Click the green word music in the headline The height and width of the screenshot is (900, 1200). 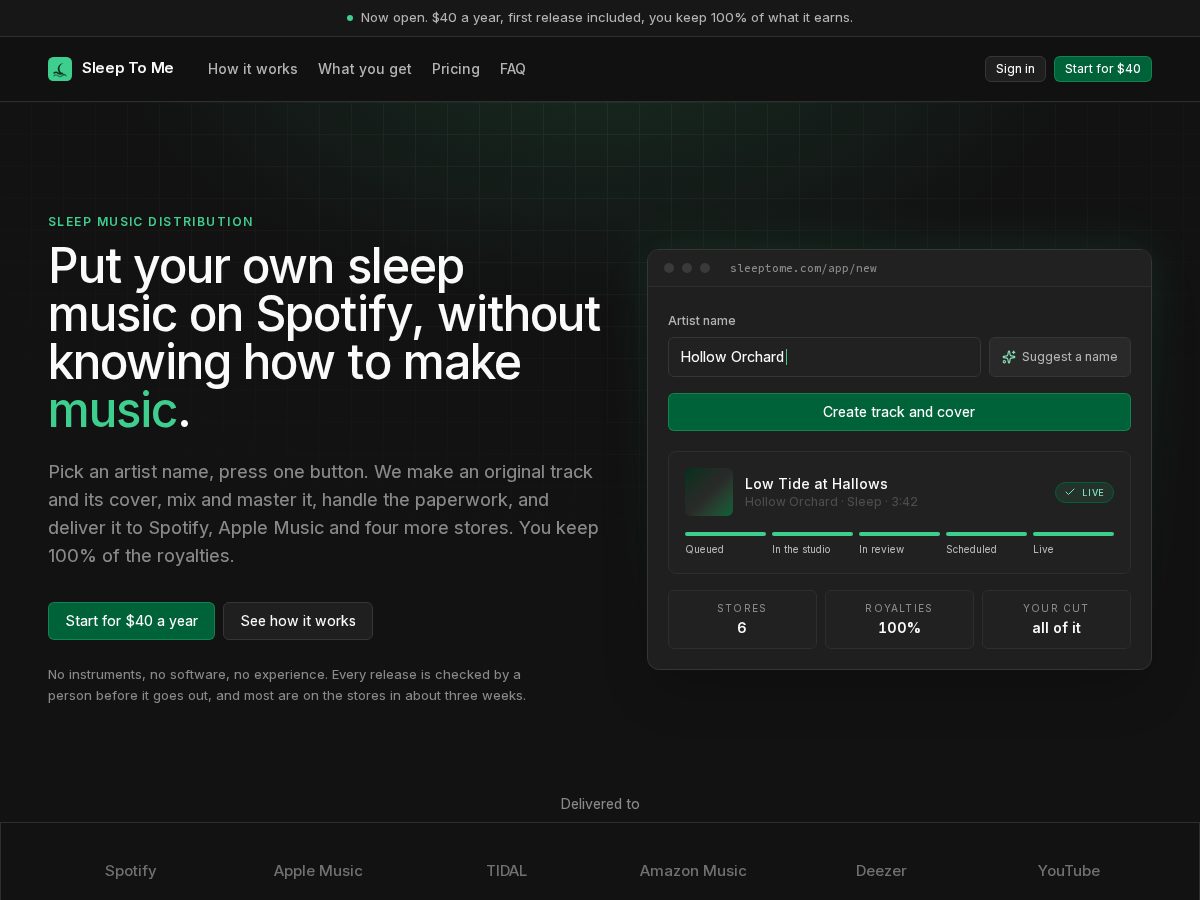pyautogui.click(x=113, y=410)
